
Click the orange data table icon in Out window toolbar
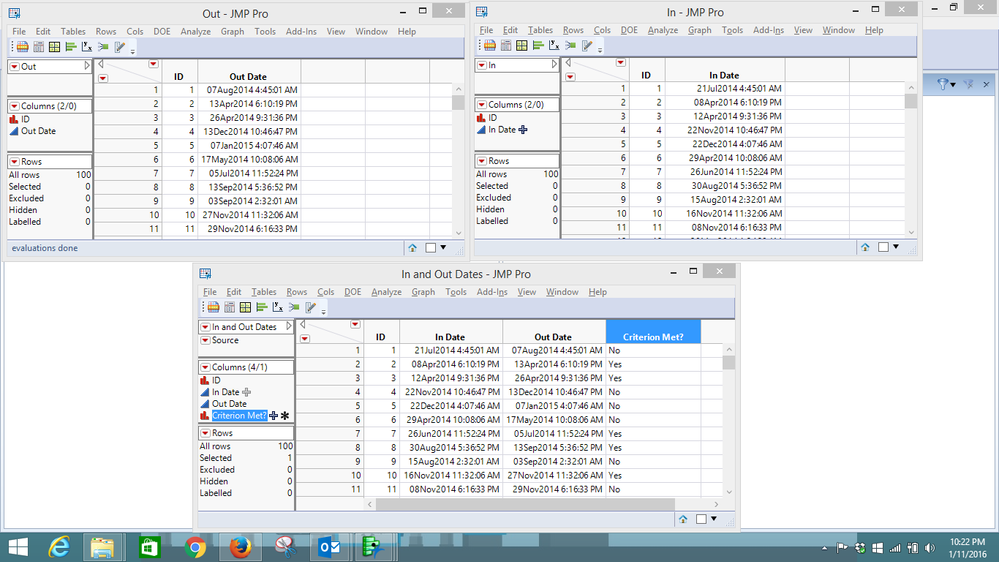point(22,47)
